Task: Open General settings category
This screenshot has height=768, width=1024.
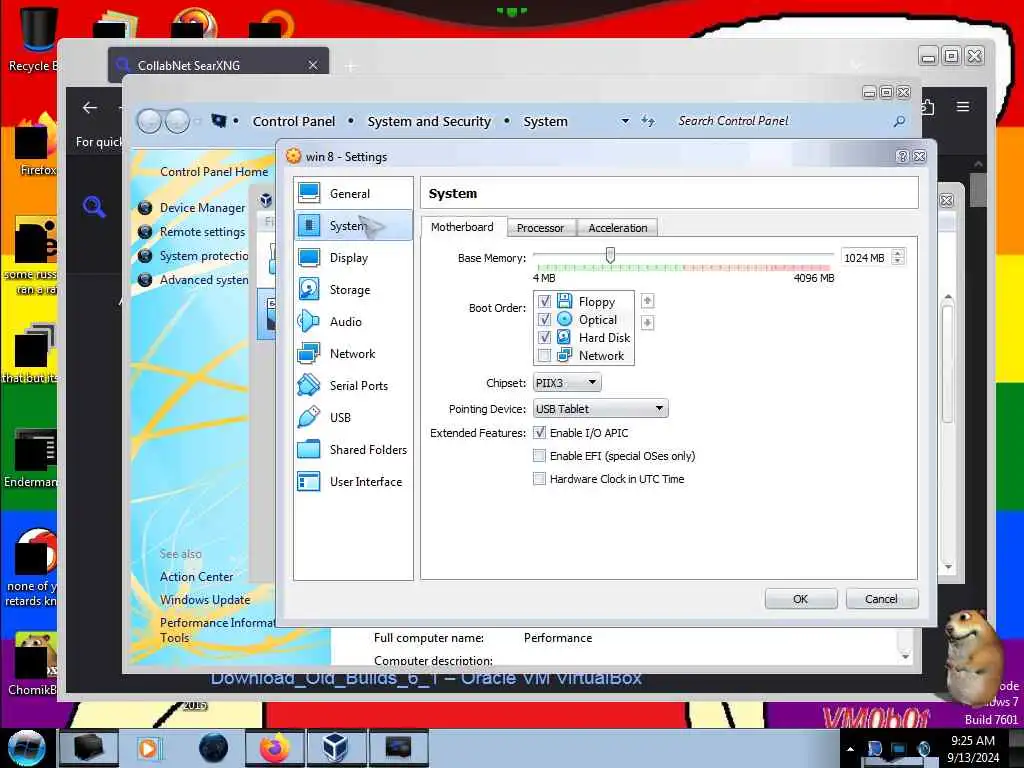Action: [x=353, y=193]
